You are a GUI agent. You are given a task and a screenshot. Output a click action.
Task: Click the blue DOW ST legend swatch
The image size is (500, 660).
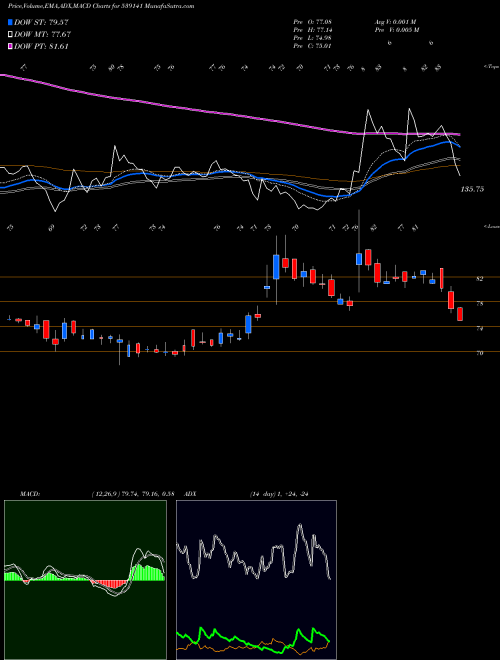click(x=10, y=22)
